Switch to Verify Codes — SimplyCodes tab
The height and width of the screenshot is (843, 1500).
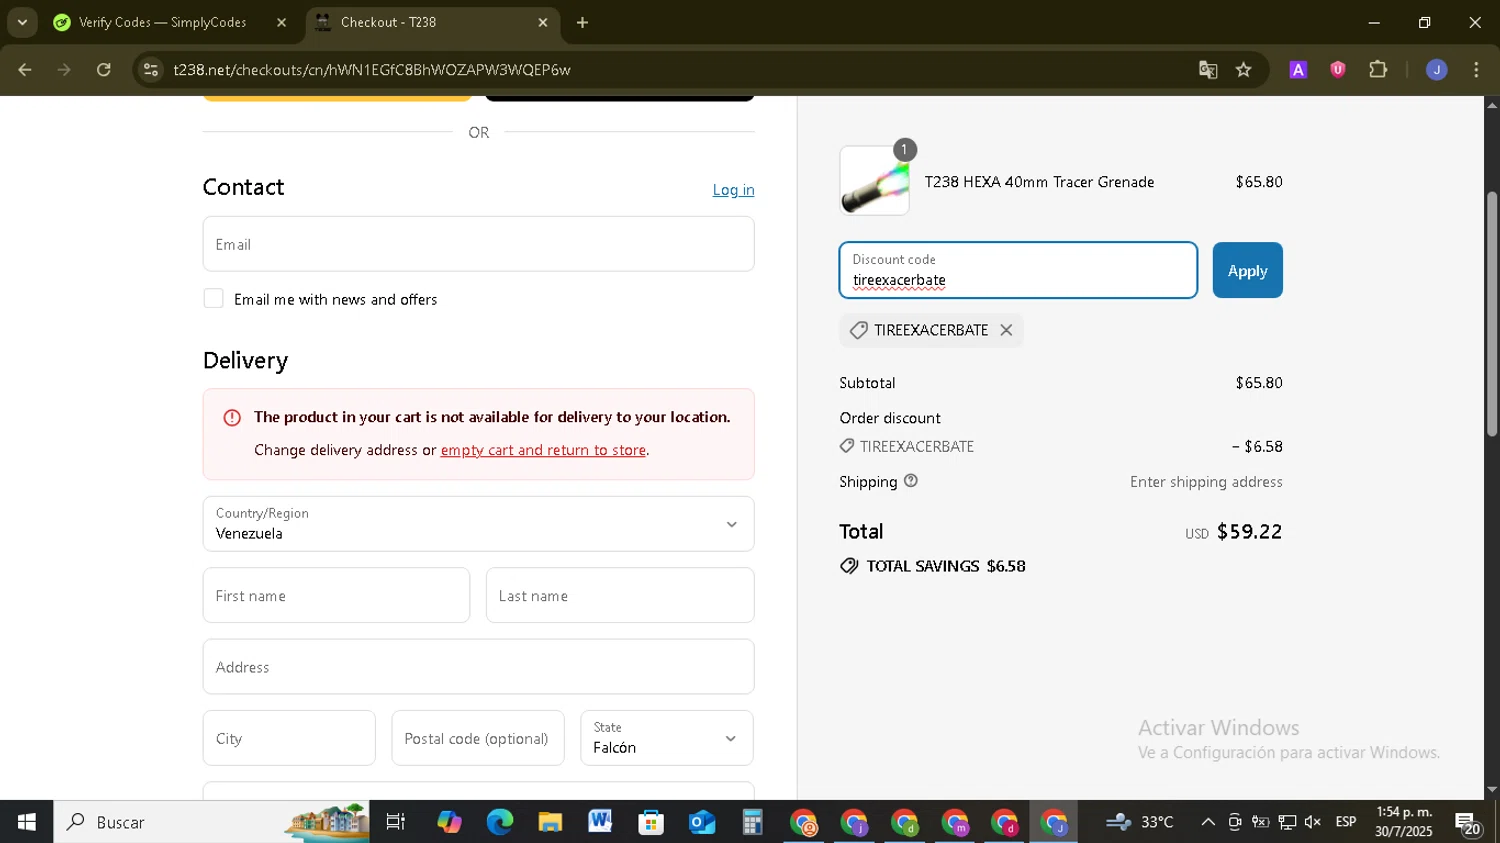click(163, 22)
